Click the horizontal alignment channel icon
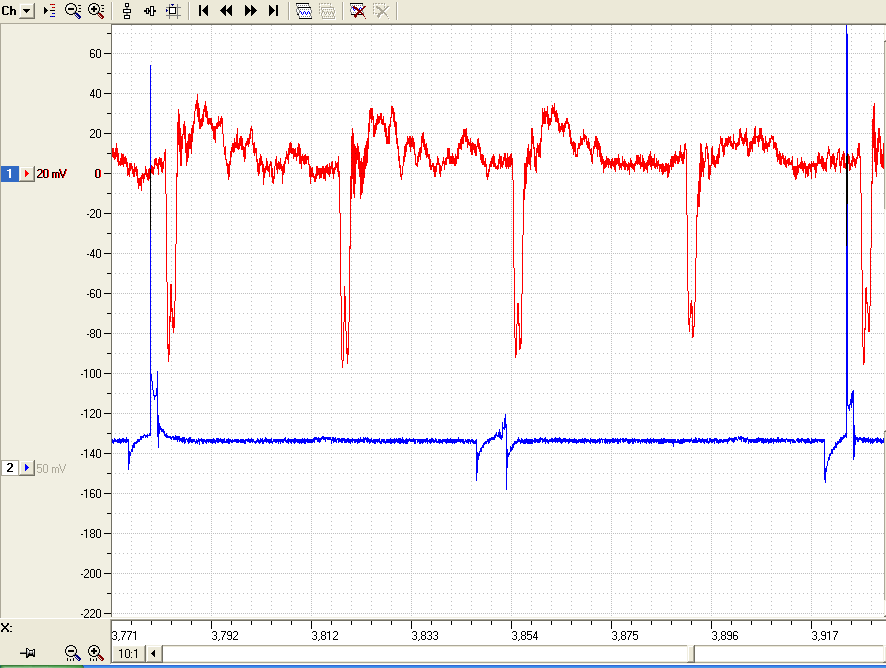Viewport: 886px width, 668px height. coord(150,11)
